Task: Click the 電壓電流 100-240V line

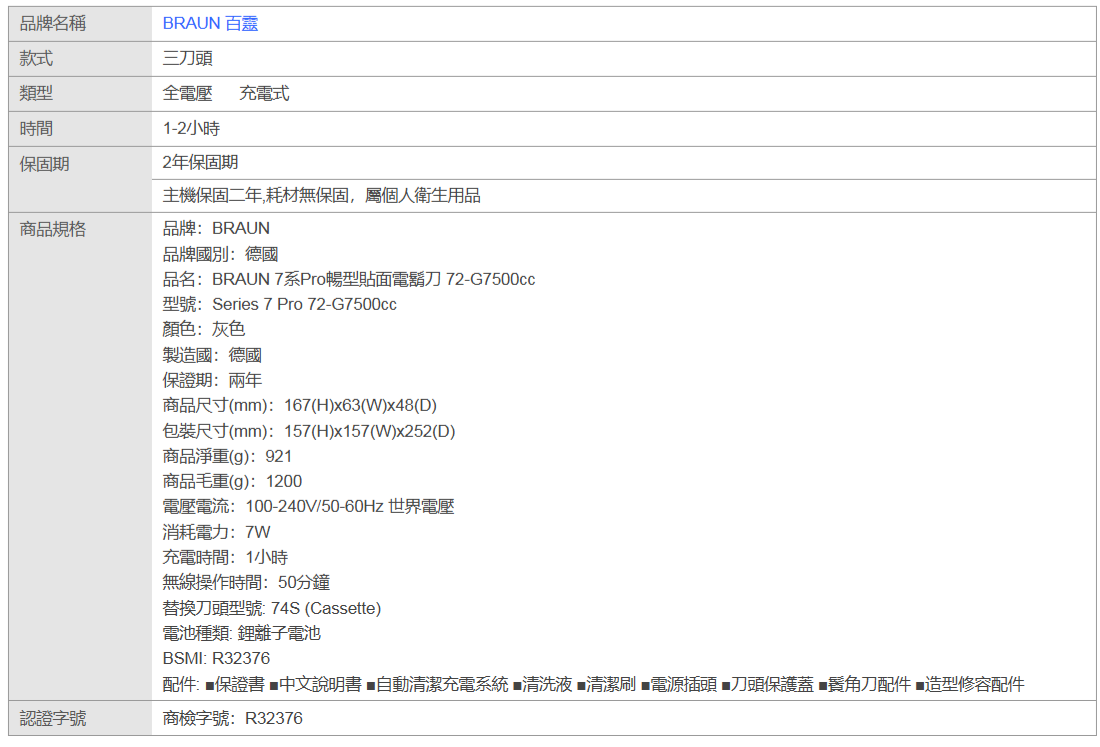Action: (x=309, y=506)
